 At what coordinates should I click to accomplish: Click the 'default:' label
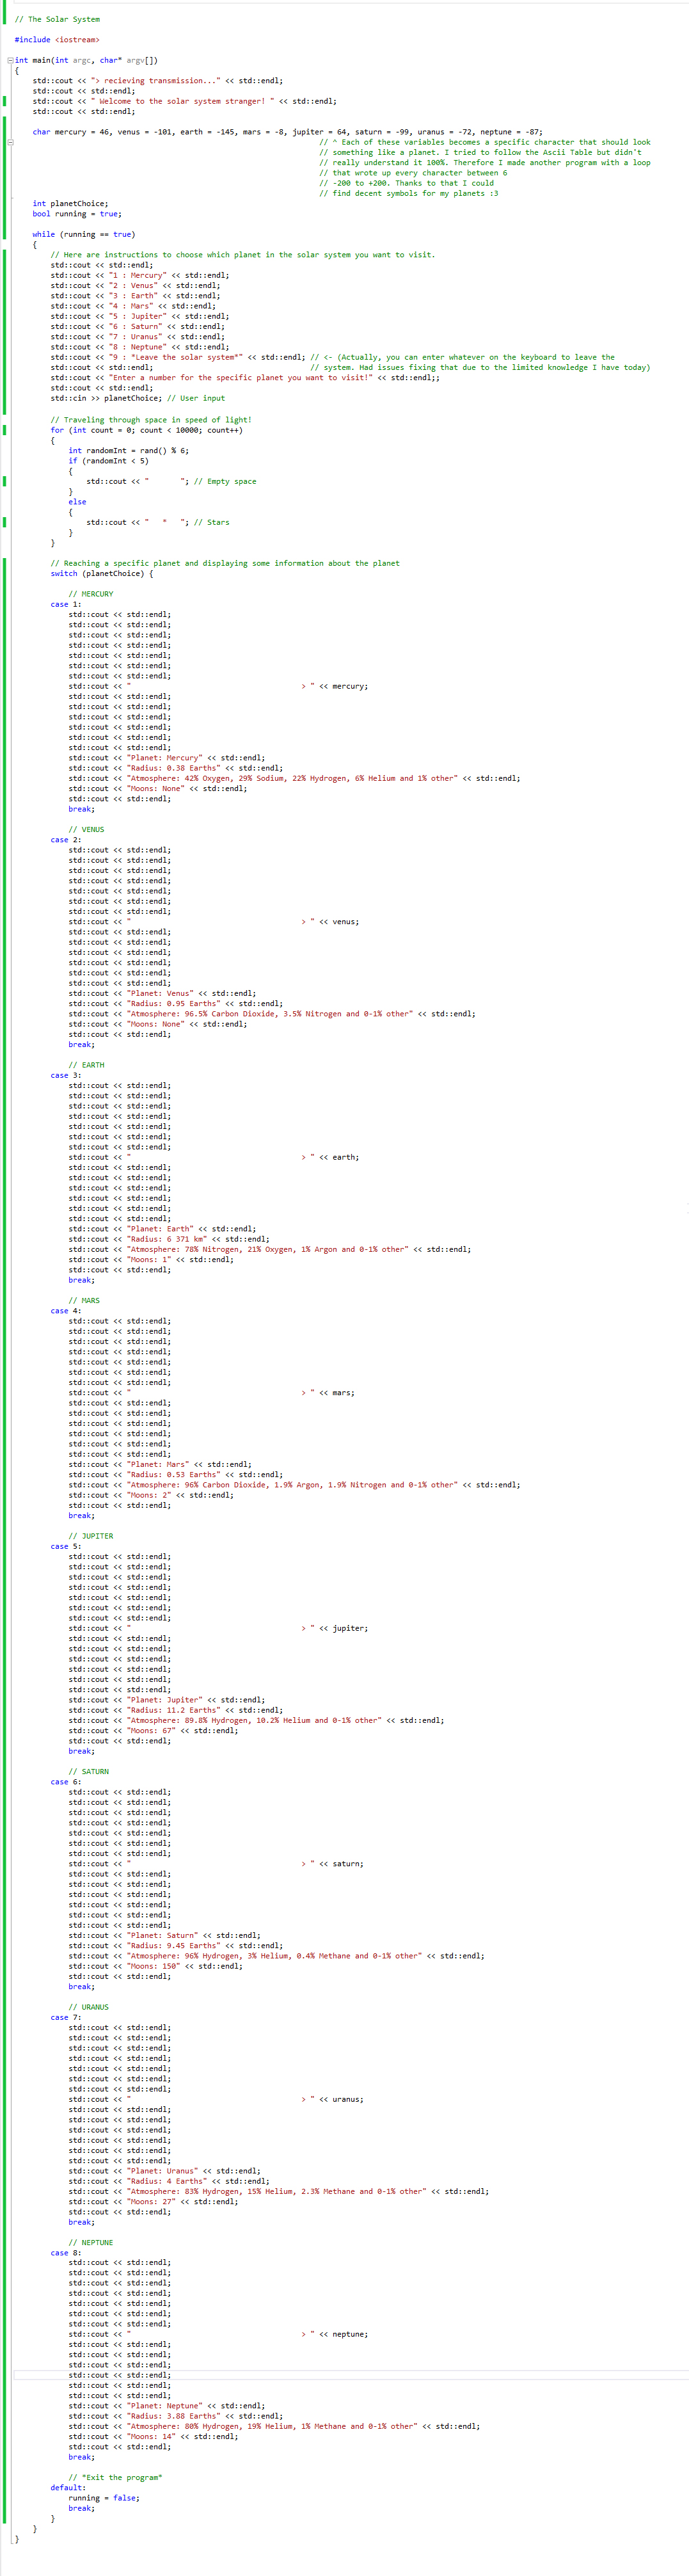(x=68, y=2488)
